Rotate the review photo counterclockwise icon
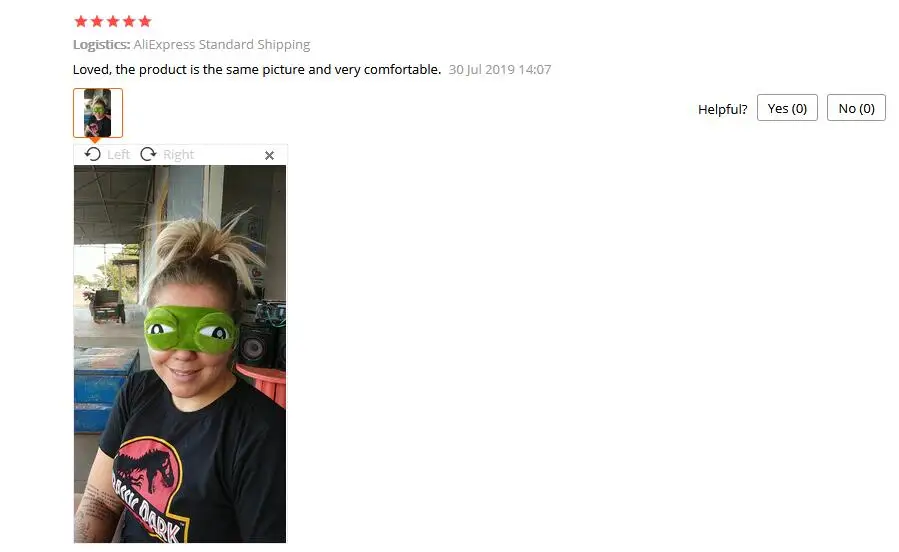 point(92,154)
